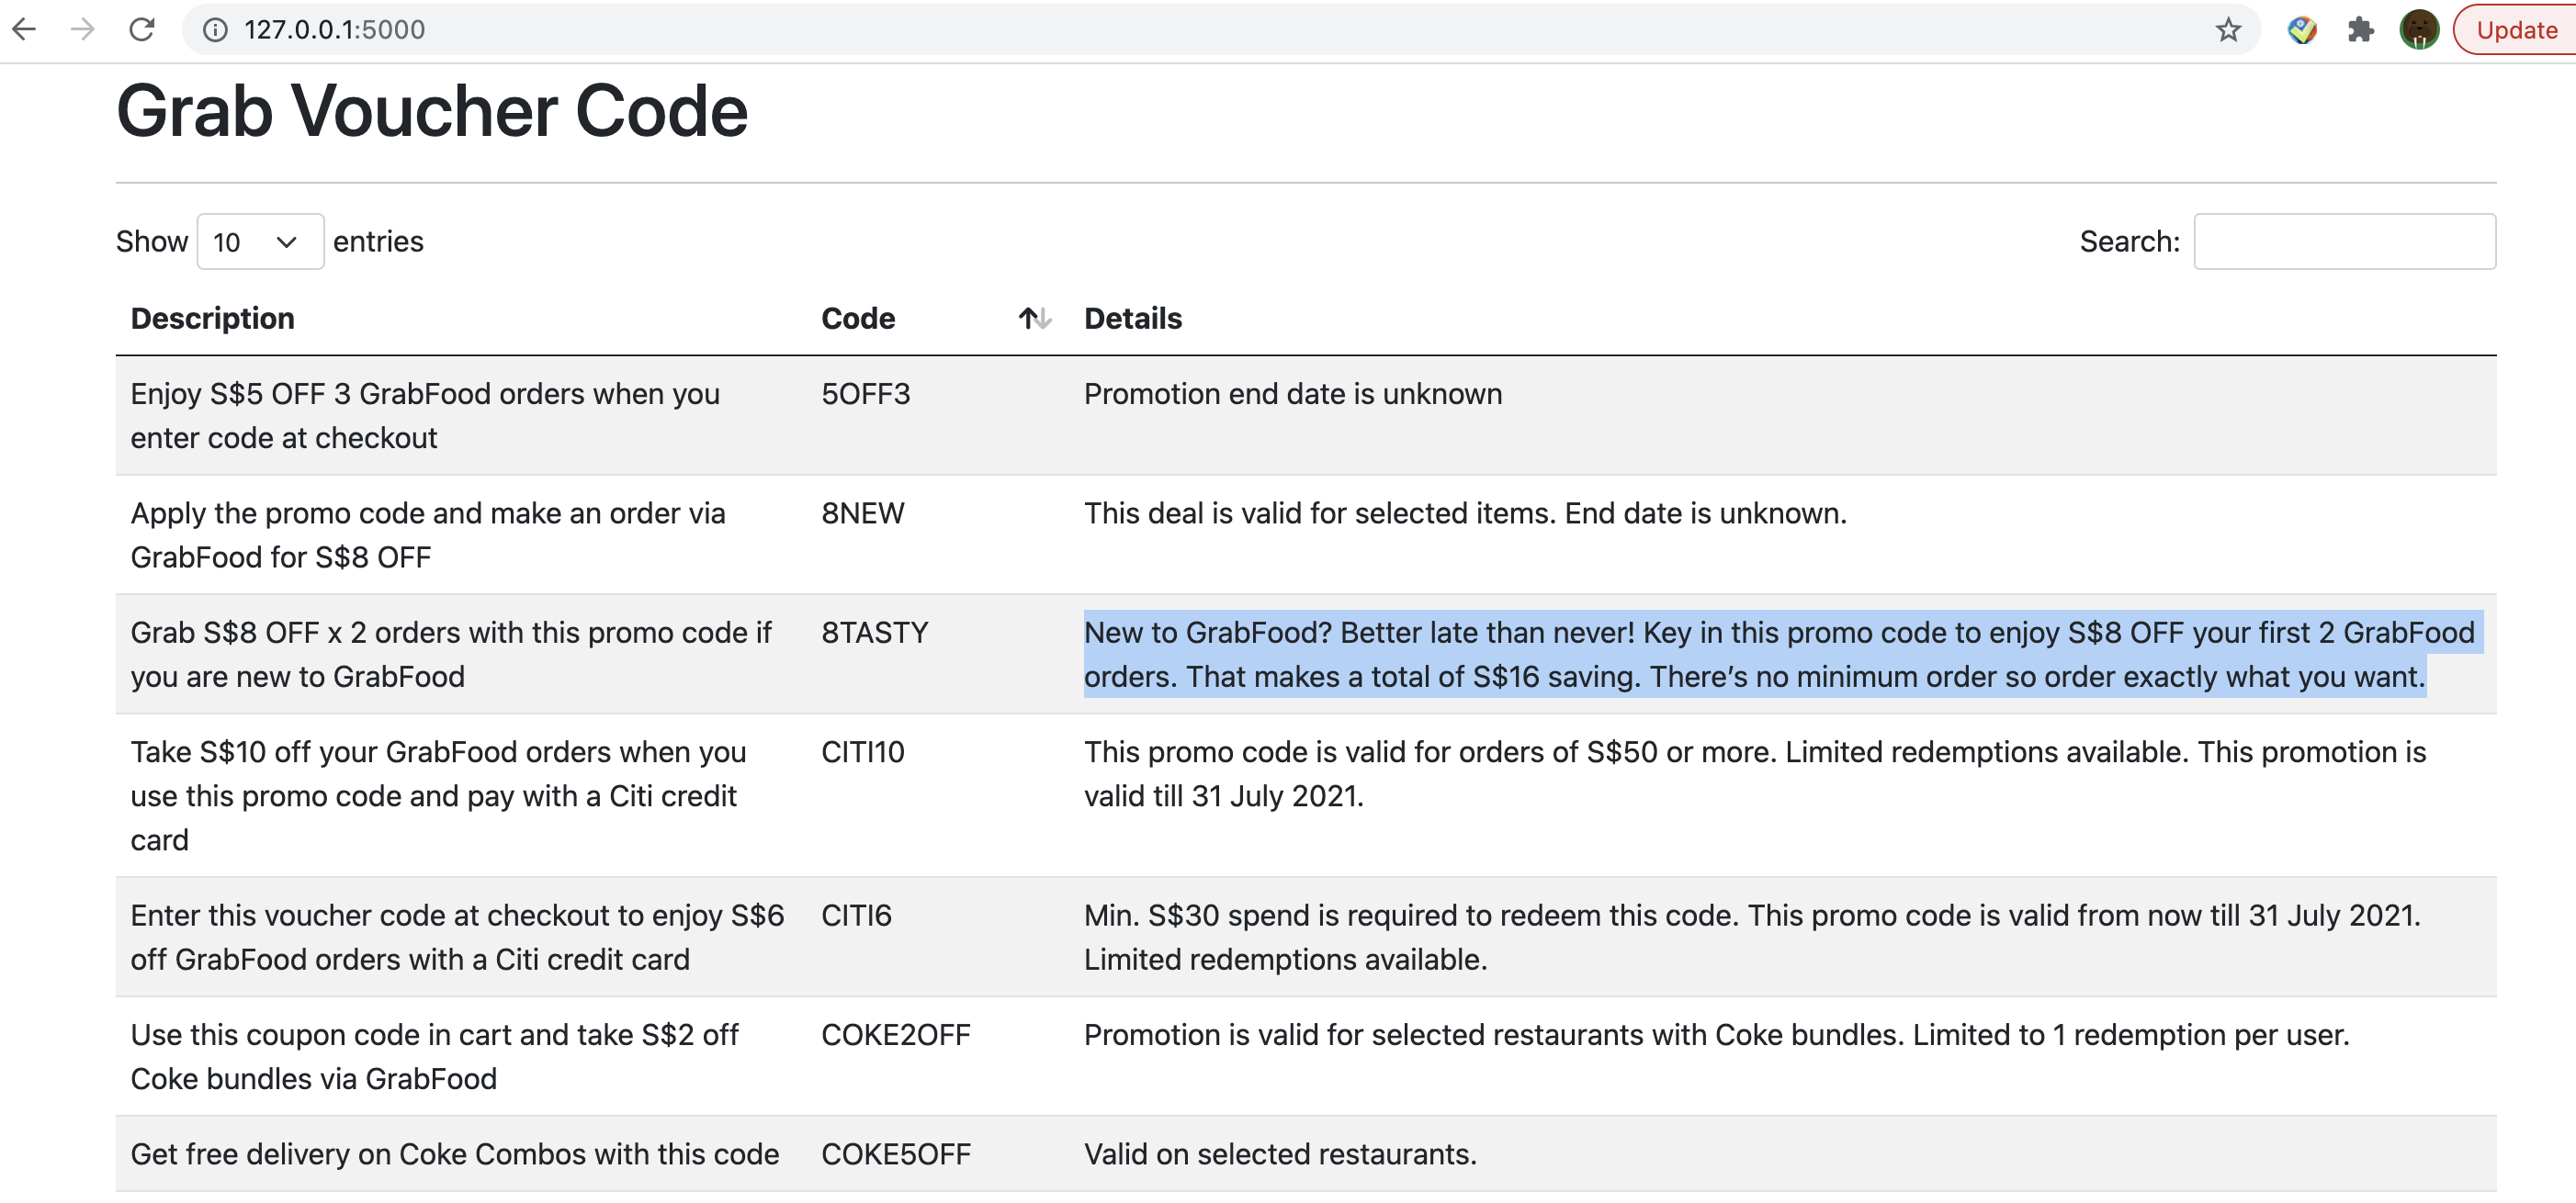This screenshot has height=1203, width=2576.
Task: Click the site info icon in address bar
Action: click(x=214, y=30)
